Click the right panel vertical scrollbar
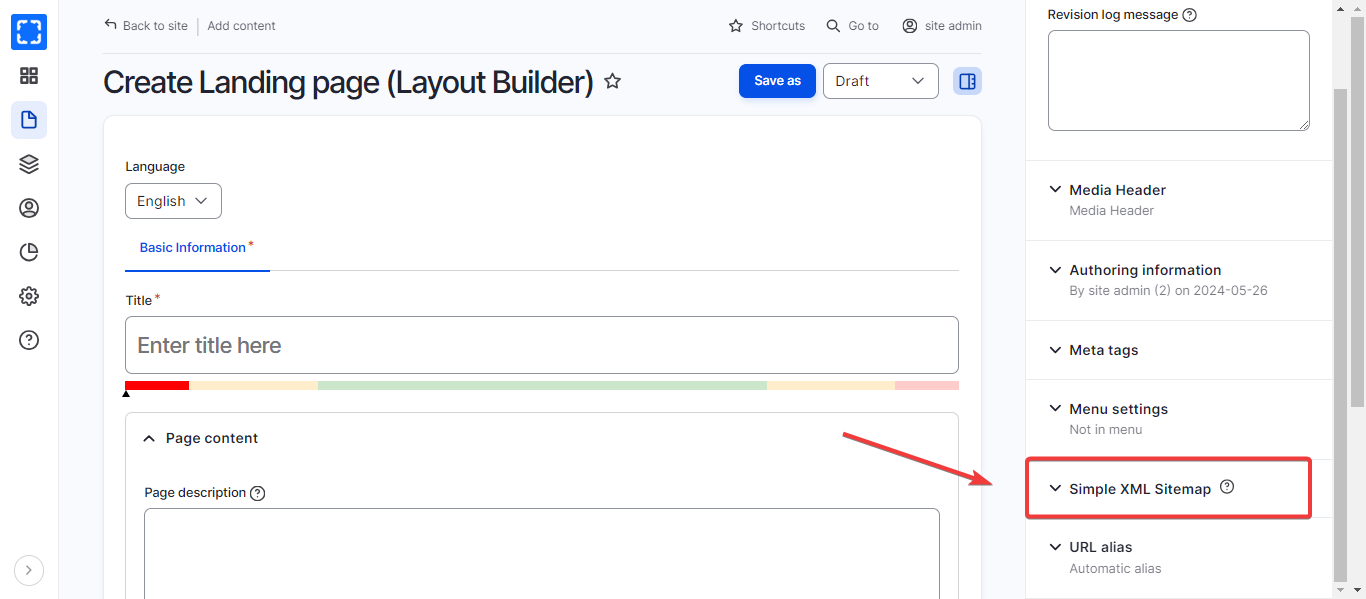This screenshot has width=1366, height=599. [1340, 334]
